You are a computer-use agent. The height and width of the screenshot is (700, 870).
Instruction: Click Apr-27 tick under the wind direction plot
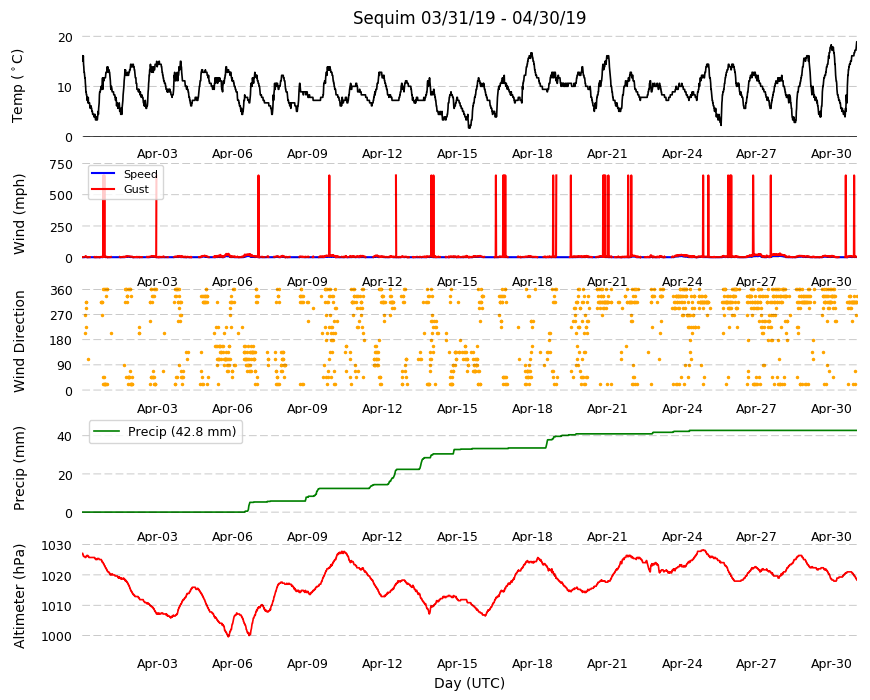point(756,409)
